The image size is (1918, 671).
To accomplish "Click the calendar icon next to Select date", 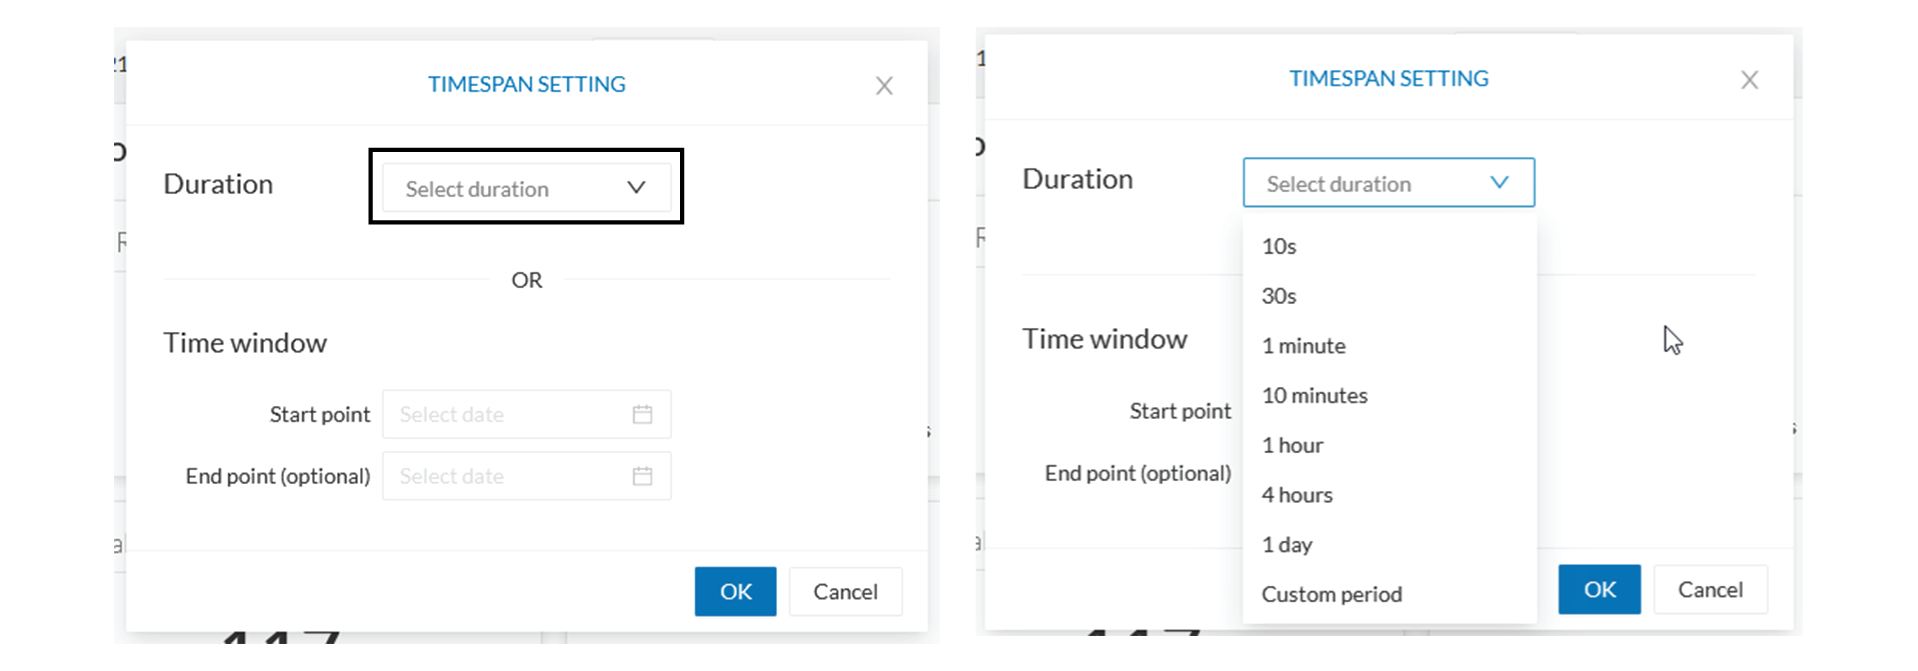I will [x=643, y=413].
